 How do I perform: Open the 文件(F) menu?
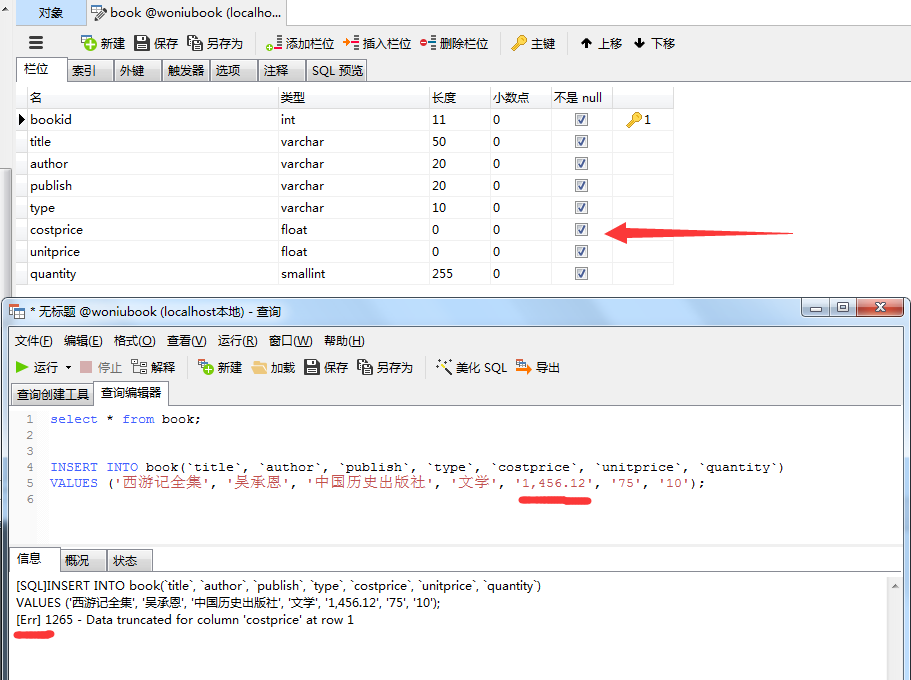[33, 341]
